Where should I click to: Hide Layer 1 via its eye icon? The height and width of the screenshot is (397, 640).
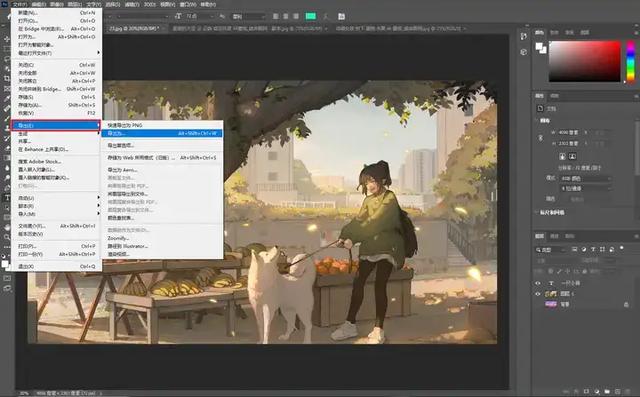click(x=538, y=294)
